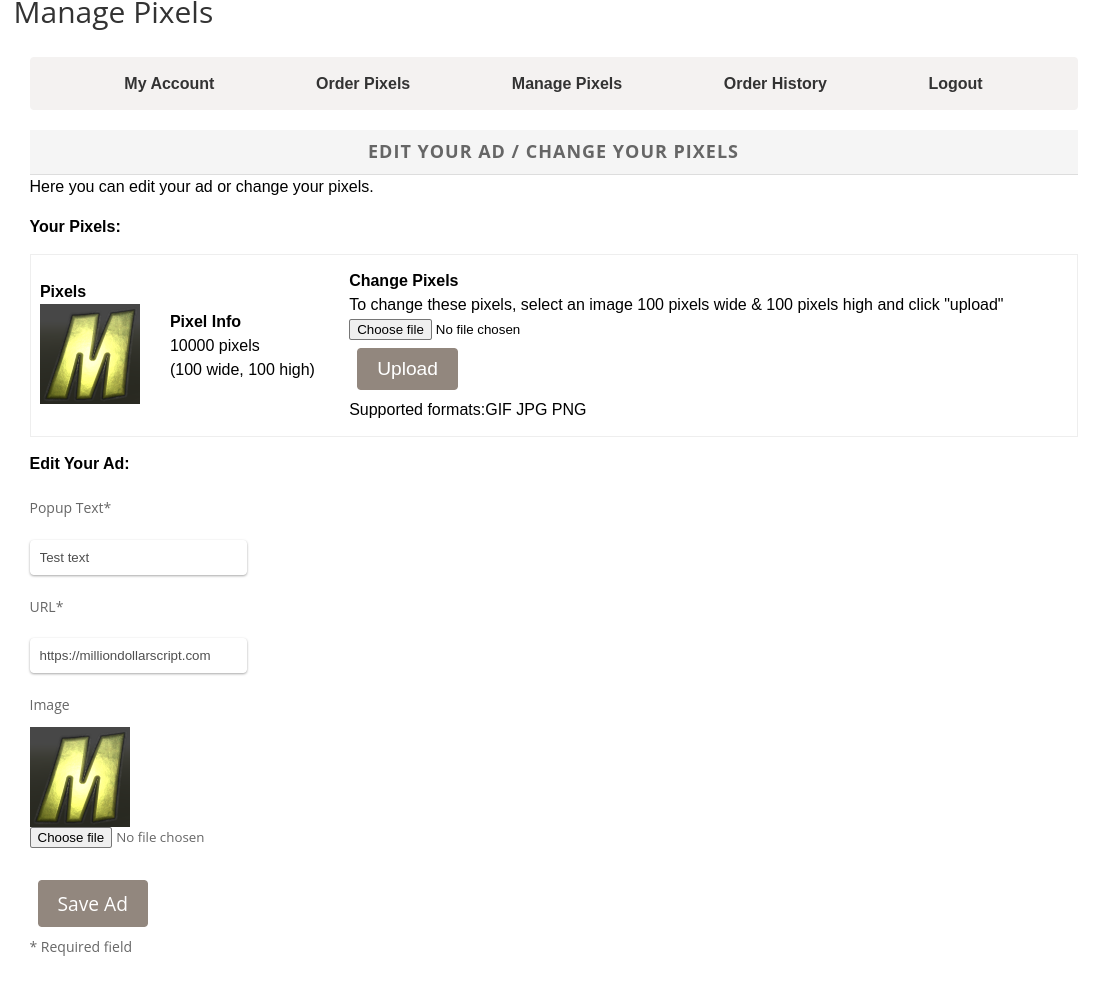Click the Manage Pixels page title
The height and width of the screenshot is (997, 1117).
(113, 15)
